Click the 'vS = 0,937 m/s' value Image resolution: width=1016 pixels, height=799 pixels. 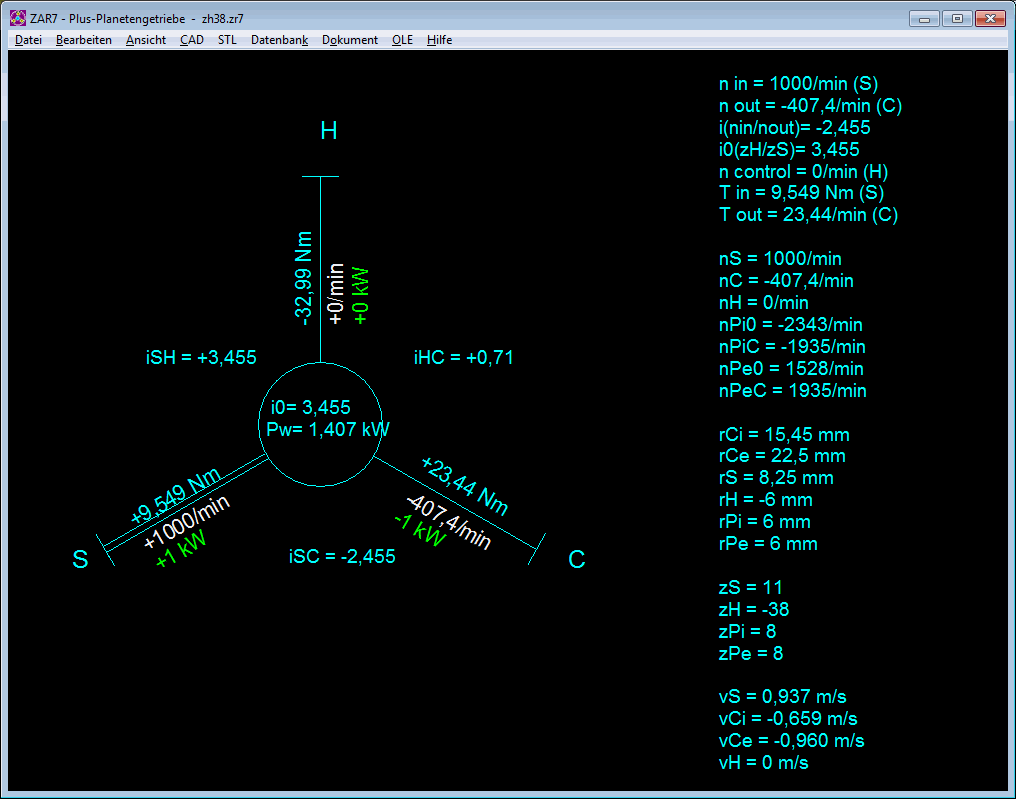click(783, 697)
